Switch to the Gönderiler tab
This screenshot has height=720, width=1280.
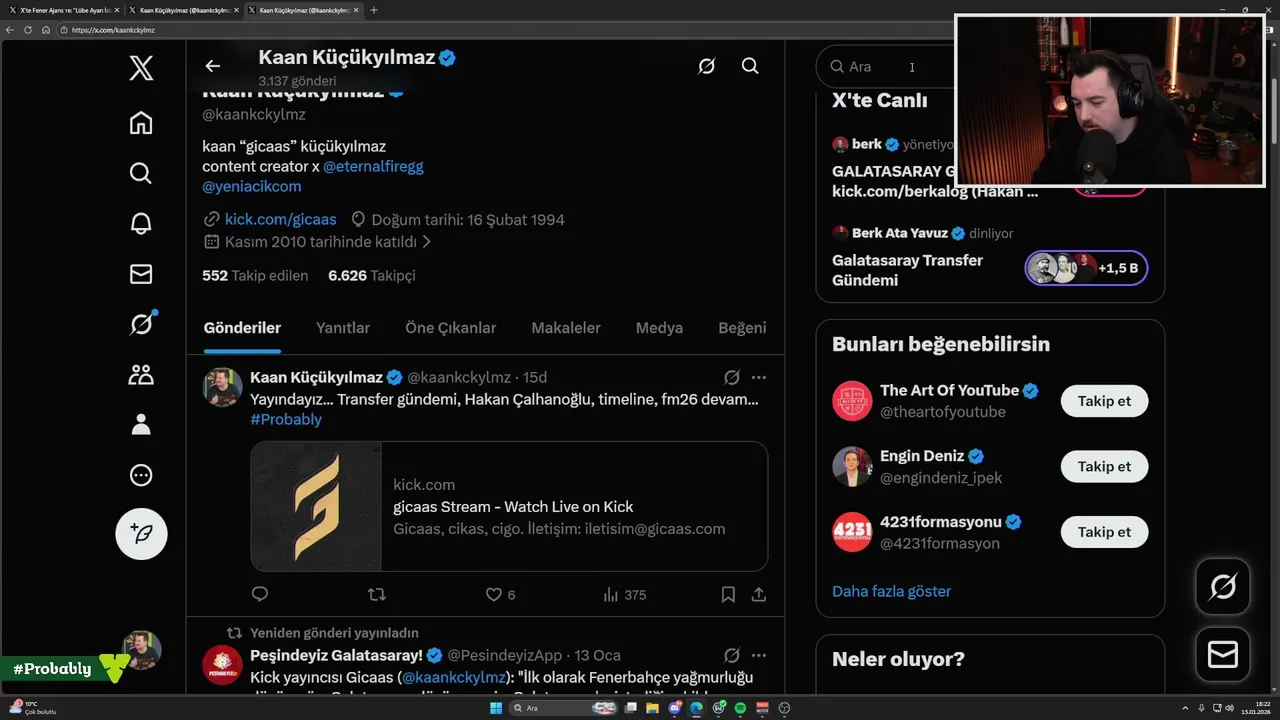242,328
